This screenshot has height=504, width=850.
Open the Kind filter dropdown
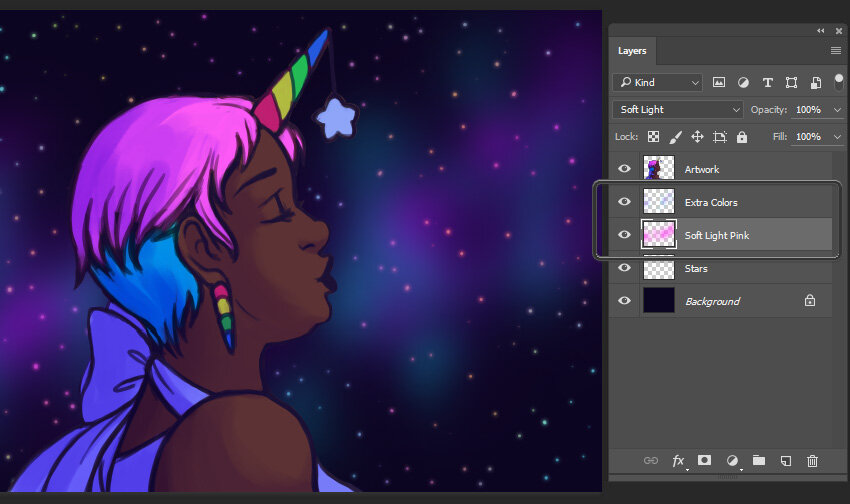point(658,82)
